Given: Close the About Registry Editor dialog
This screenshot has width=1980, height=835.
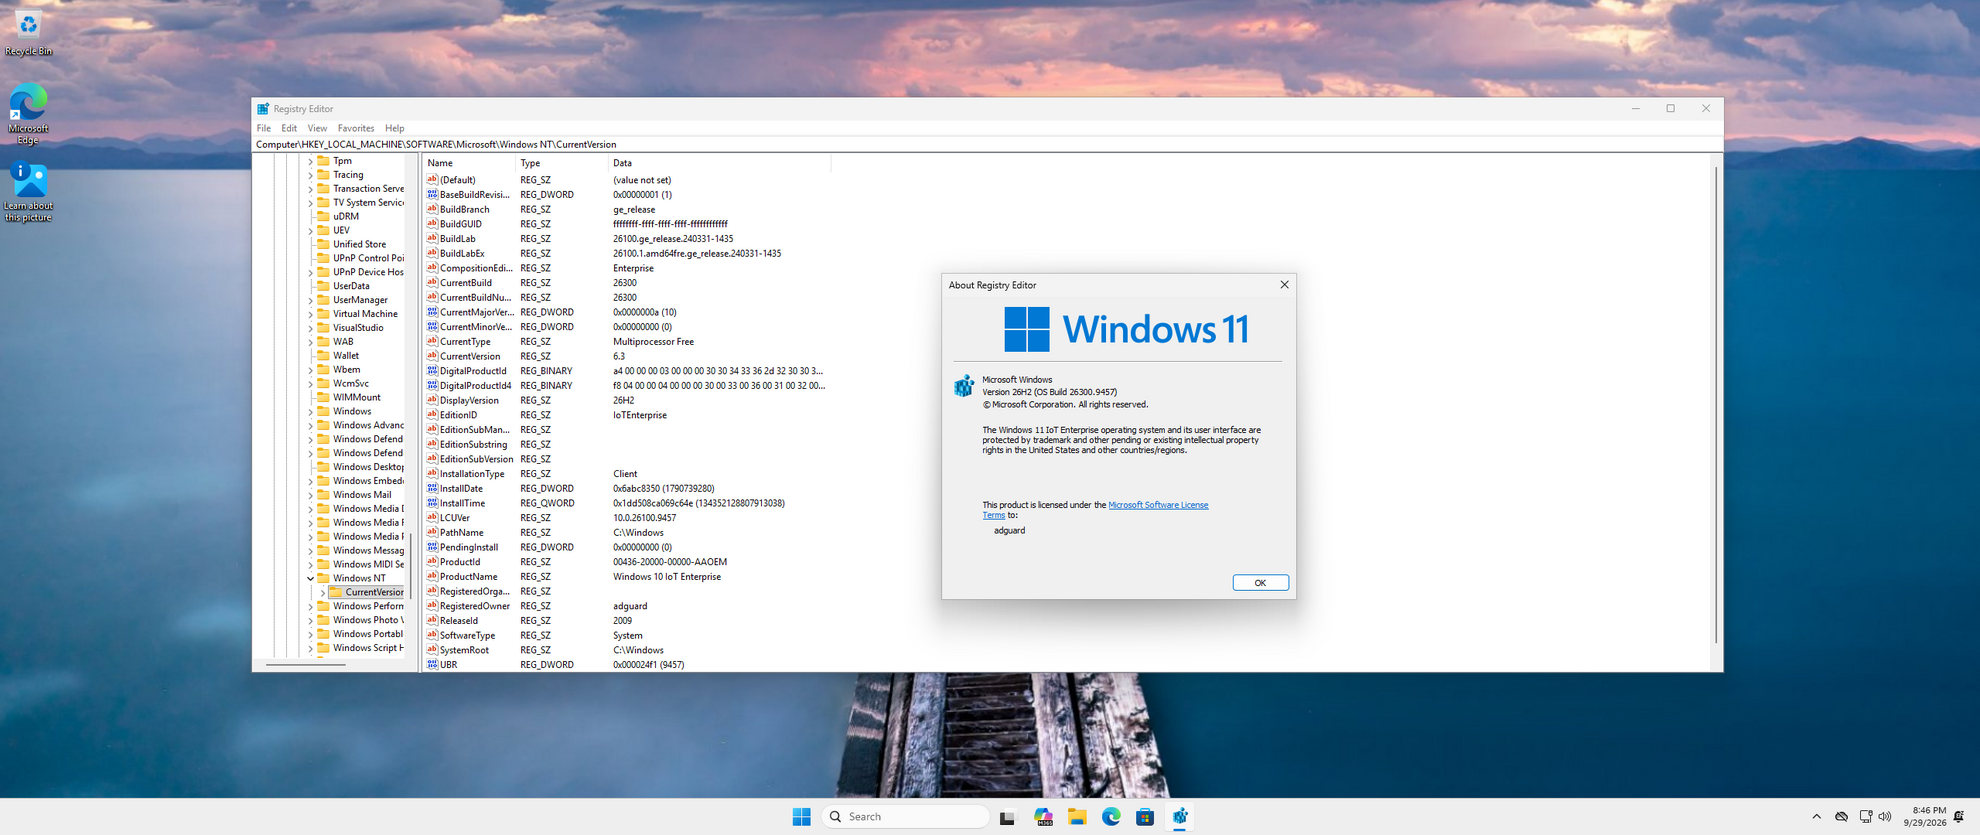Looking at the screenshot, I should click(1284, 285).
